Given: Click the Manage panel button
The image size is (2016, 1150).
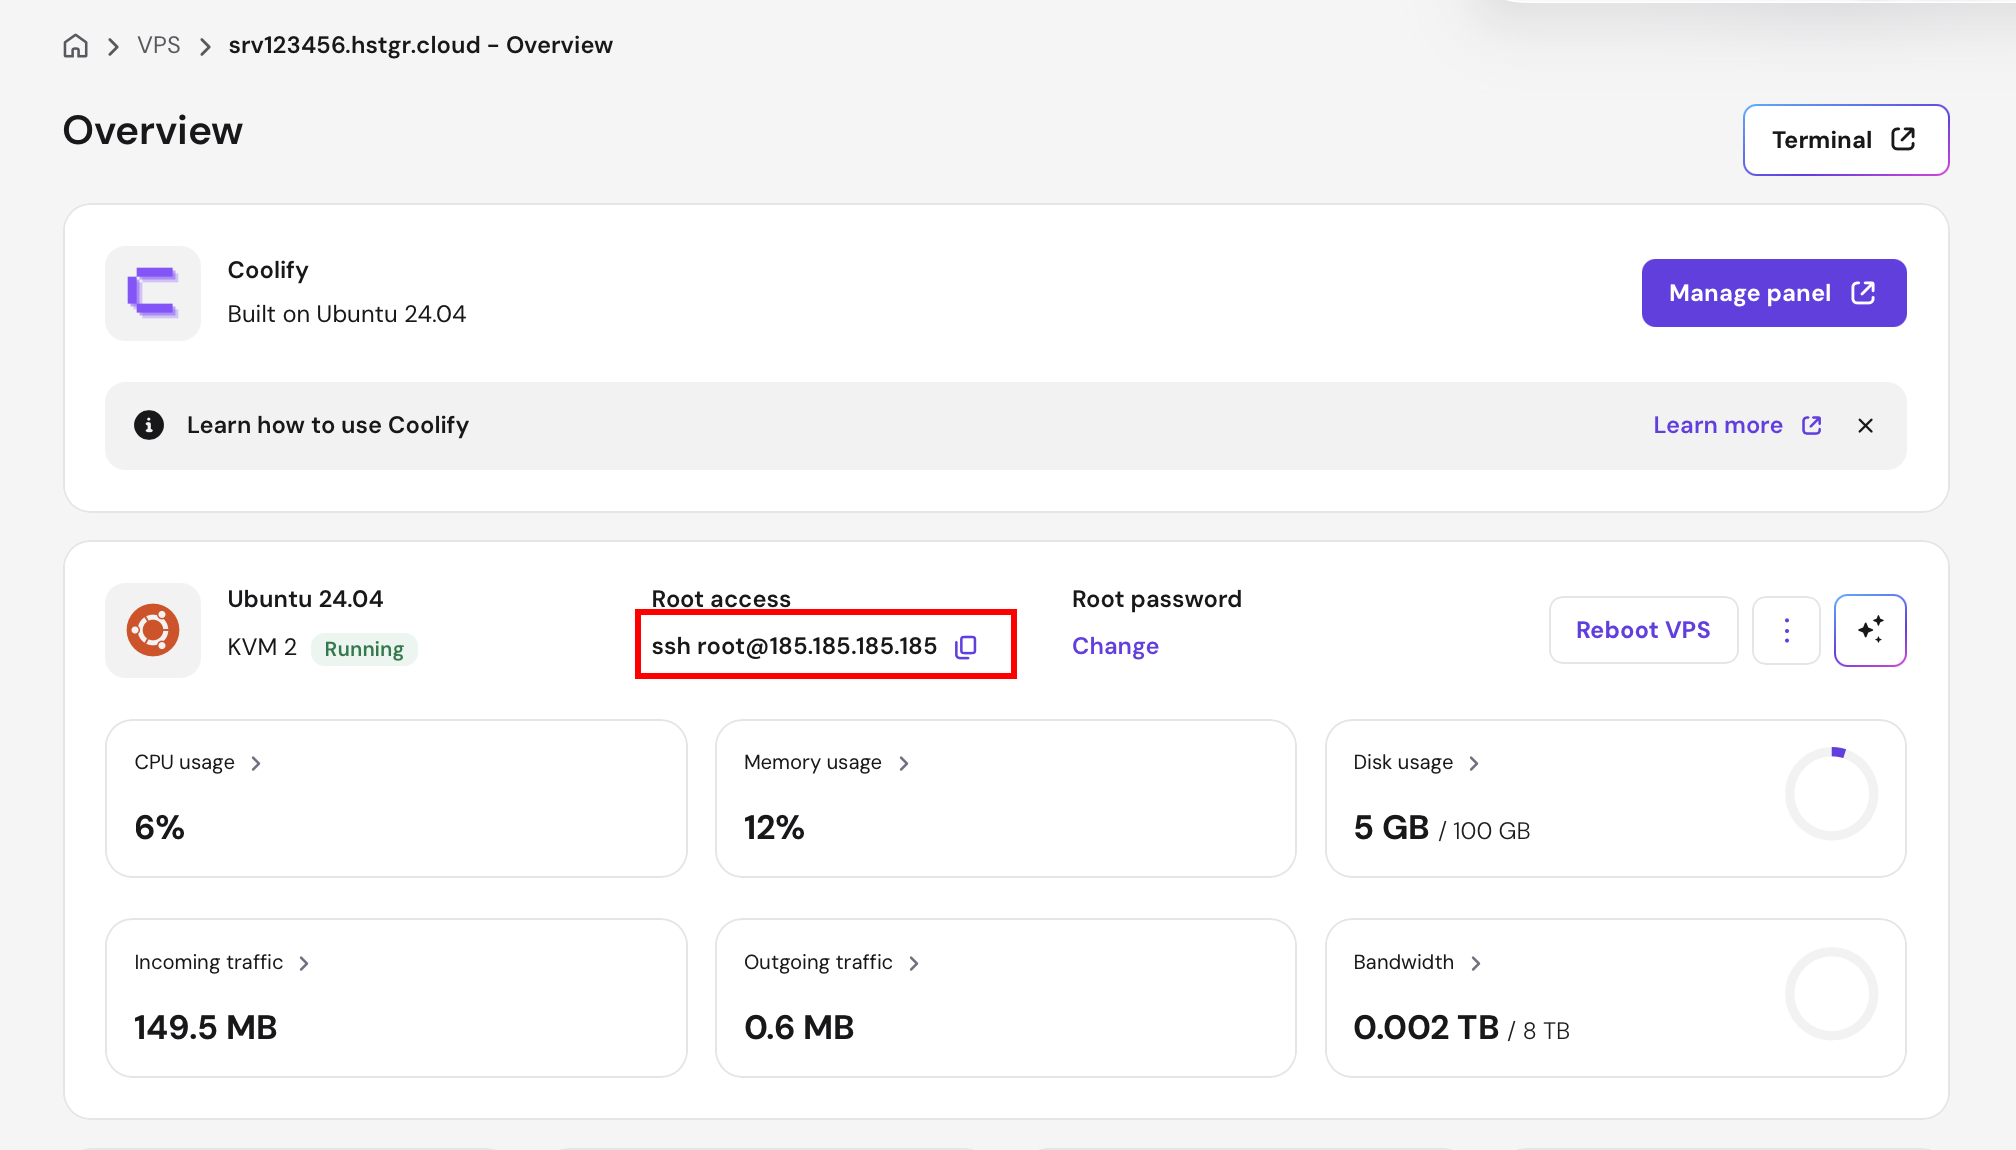Looking at the screenshot, I should pyautogui.click(x=1773, y=293).
